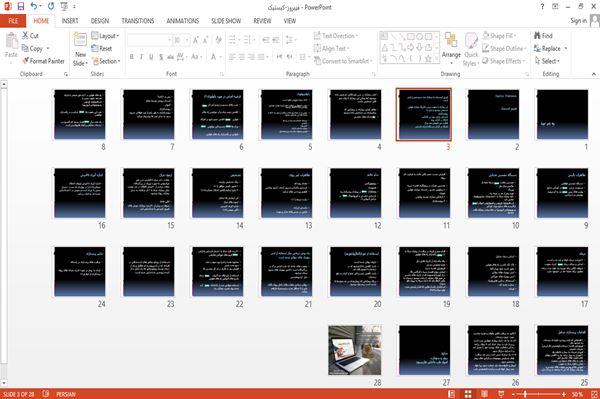The image size is (600, 399).
Task: Switch to the ANIMATIONS tab
Action: pos(183,21)
